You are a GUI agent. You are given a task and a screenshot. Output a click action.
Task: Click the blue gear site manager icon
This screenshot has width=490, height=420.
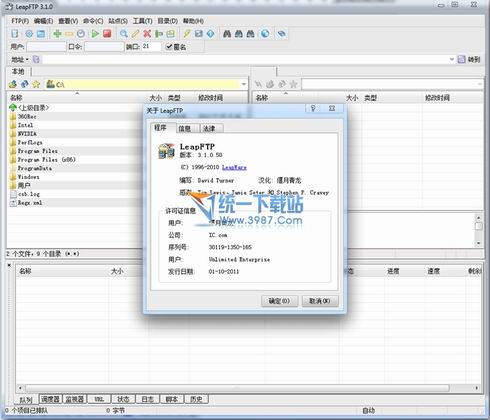coord(29,34)
